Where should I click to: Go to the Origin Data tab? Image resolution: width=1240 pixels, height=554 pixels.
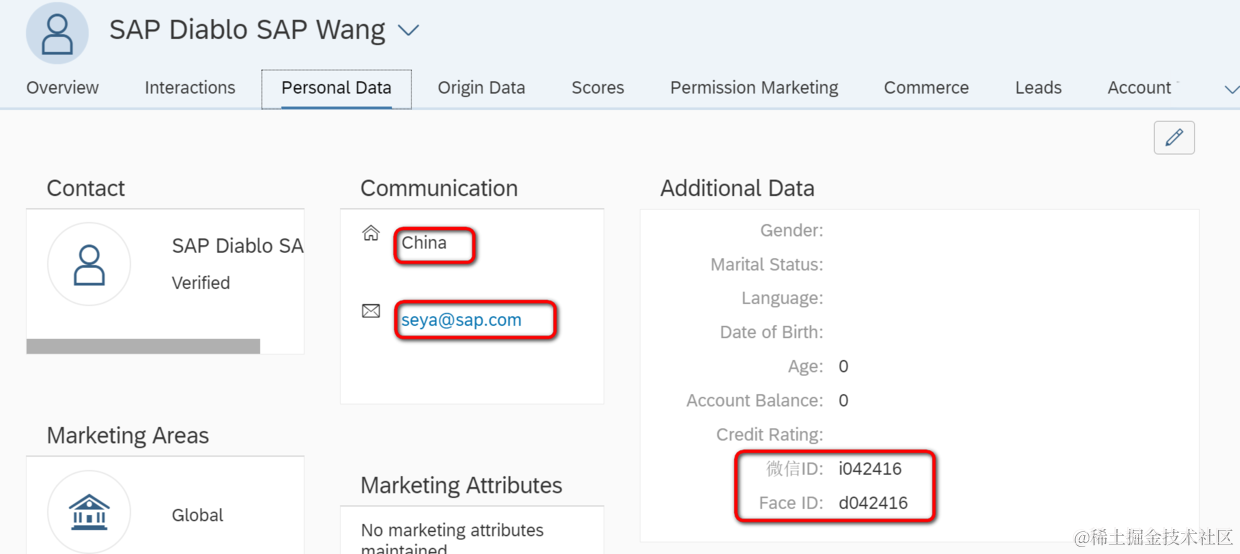coord(481,88)
